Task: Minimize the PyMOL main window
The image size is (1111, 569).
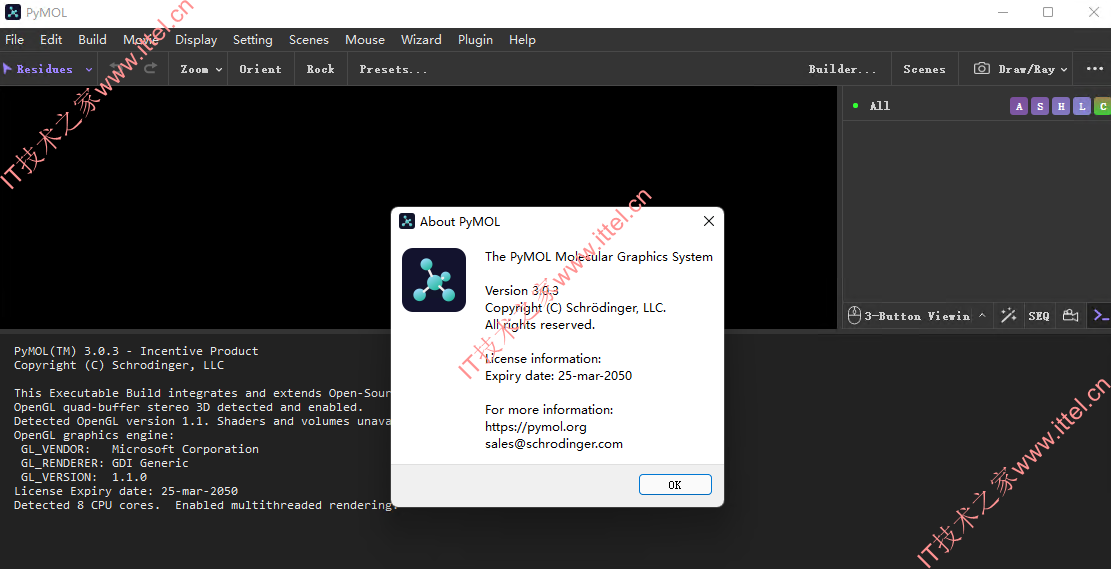Action: tap(1002, 12)
